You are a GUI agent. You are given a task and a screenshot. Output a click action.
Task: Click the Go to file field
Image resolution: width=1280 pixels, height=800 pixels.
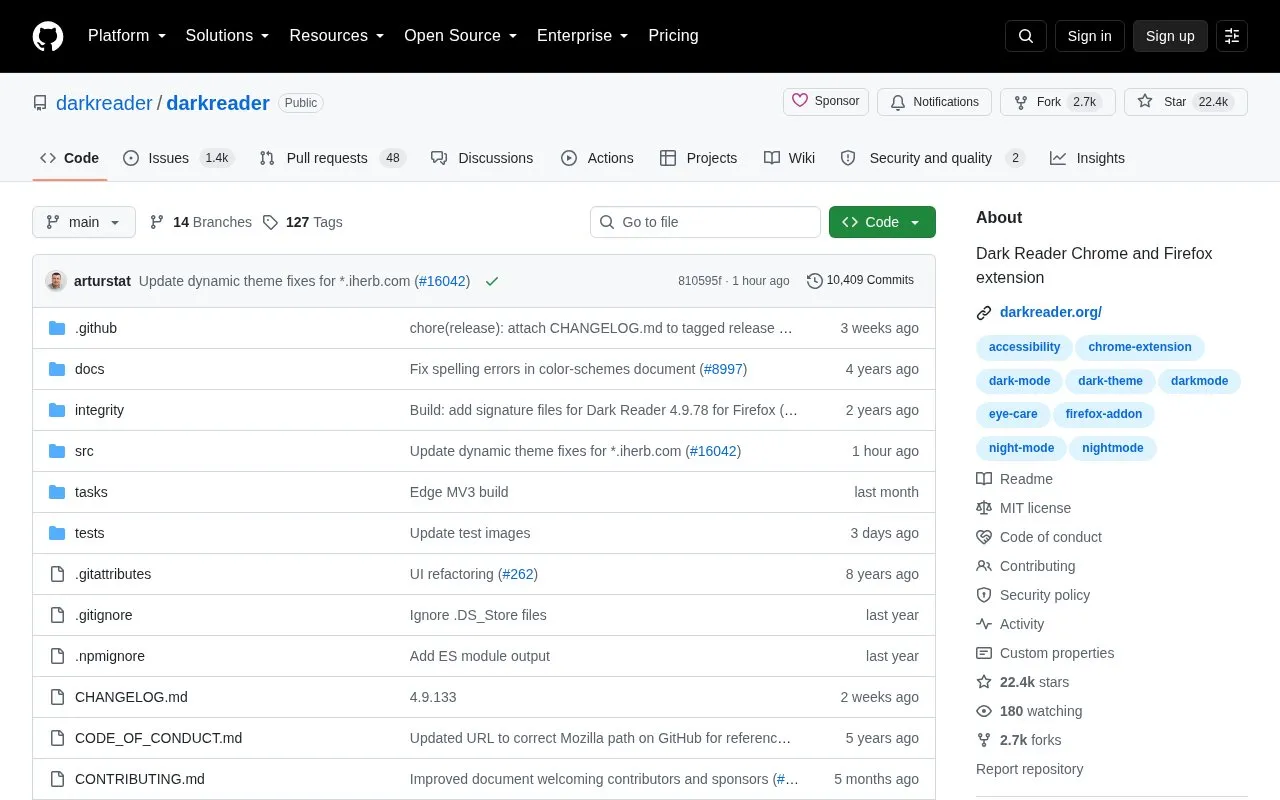pos(705,222)
